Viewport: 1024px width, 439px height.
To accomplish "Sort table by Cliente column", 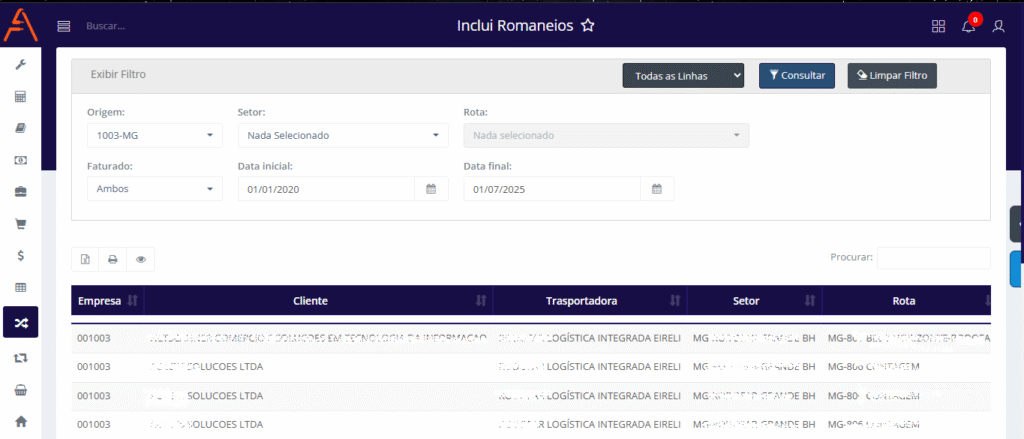I will click(310, 300).
